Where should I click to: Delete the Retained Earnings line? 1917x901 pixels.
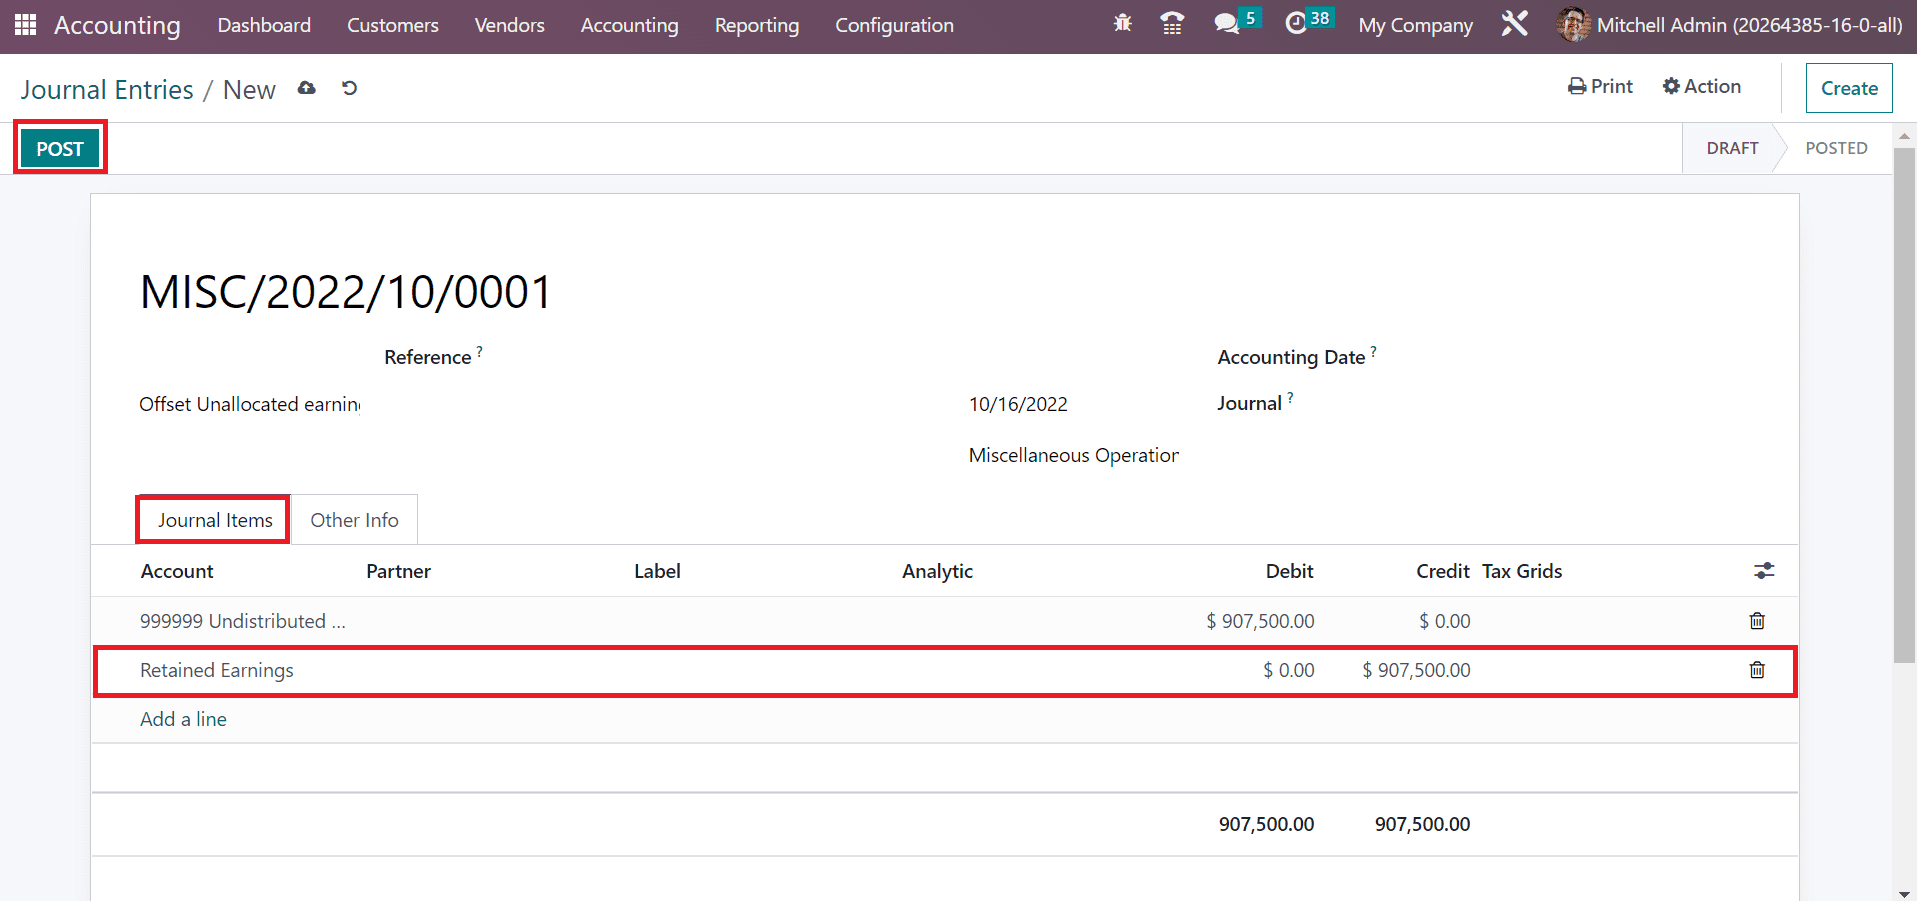tap(1757, 670)
